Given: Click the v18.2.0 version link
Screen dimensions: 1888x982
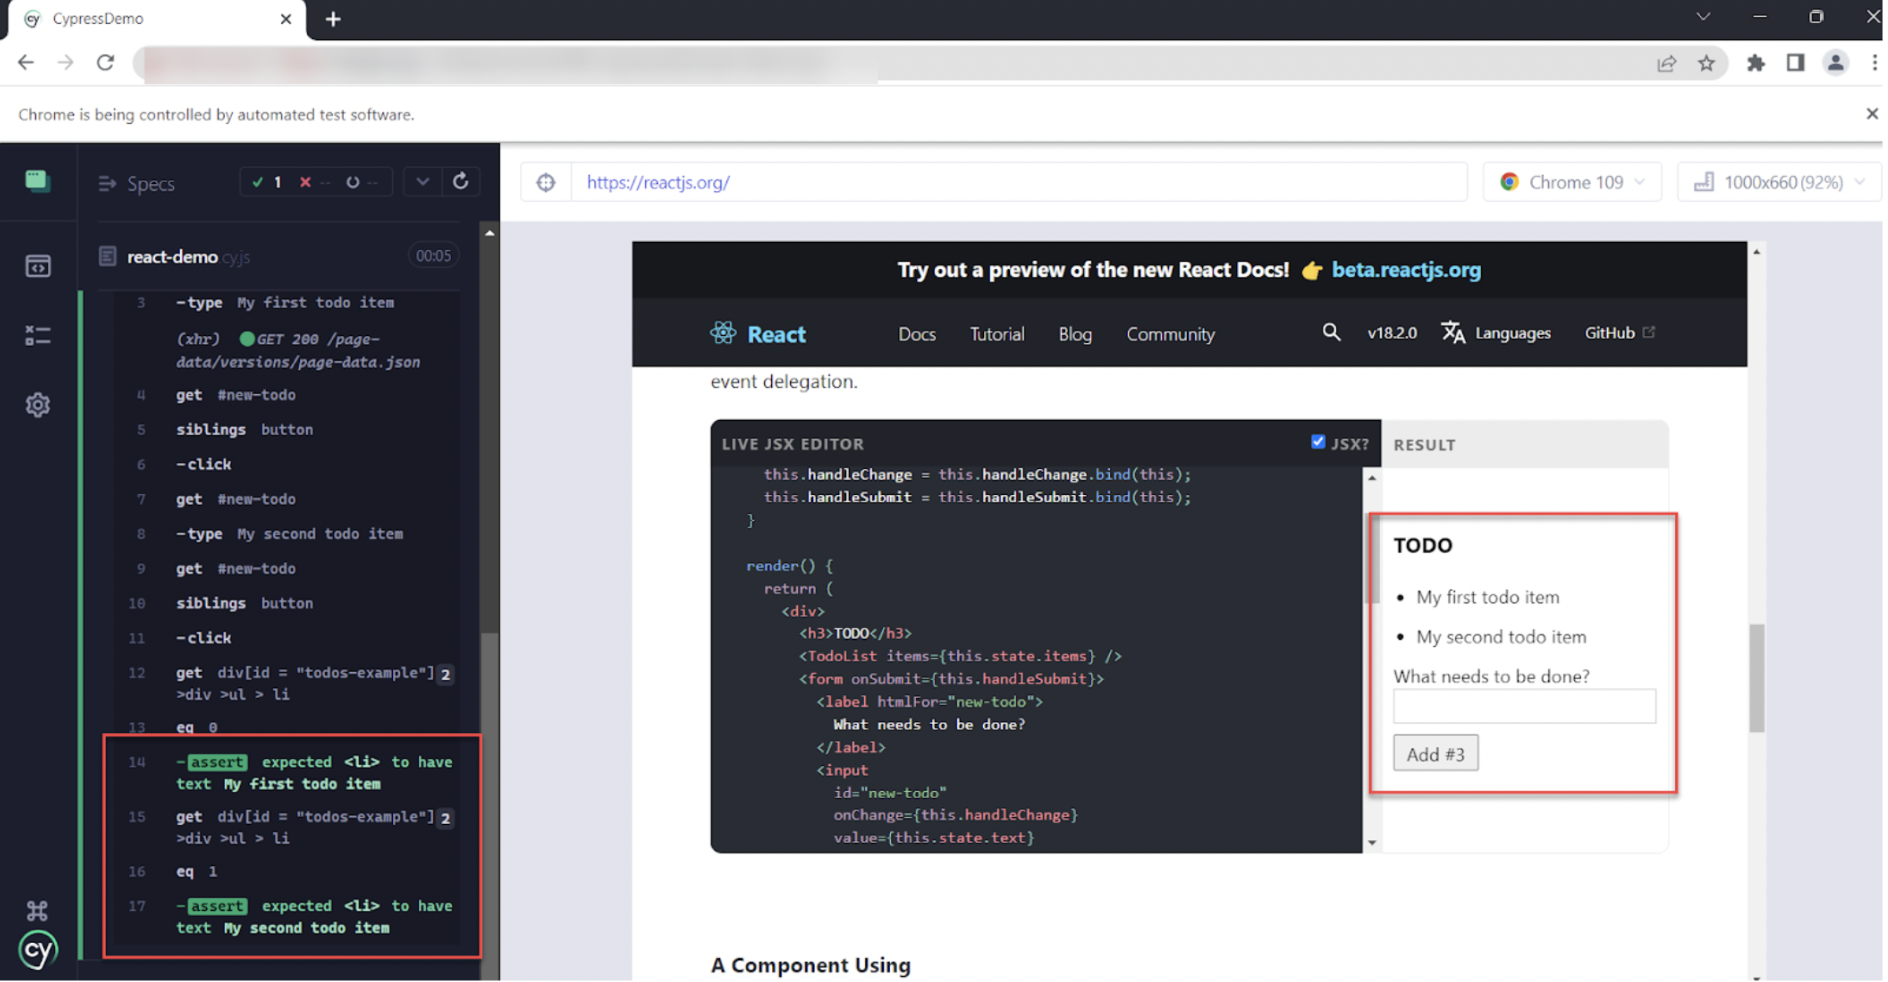Looking at the screenshot, I should pyautogui.click(x=1392, y=333).
